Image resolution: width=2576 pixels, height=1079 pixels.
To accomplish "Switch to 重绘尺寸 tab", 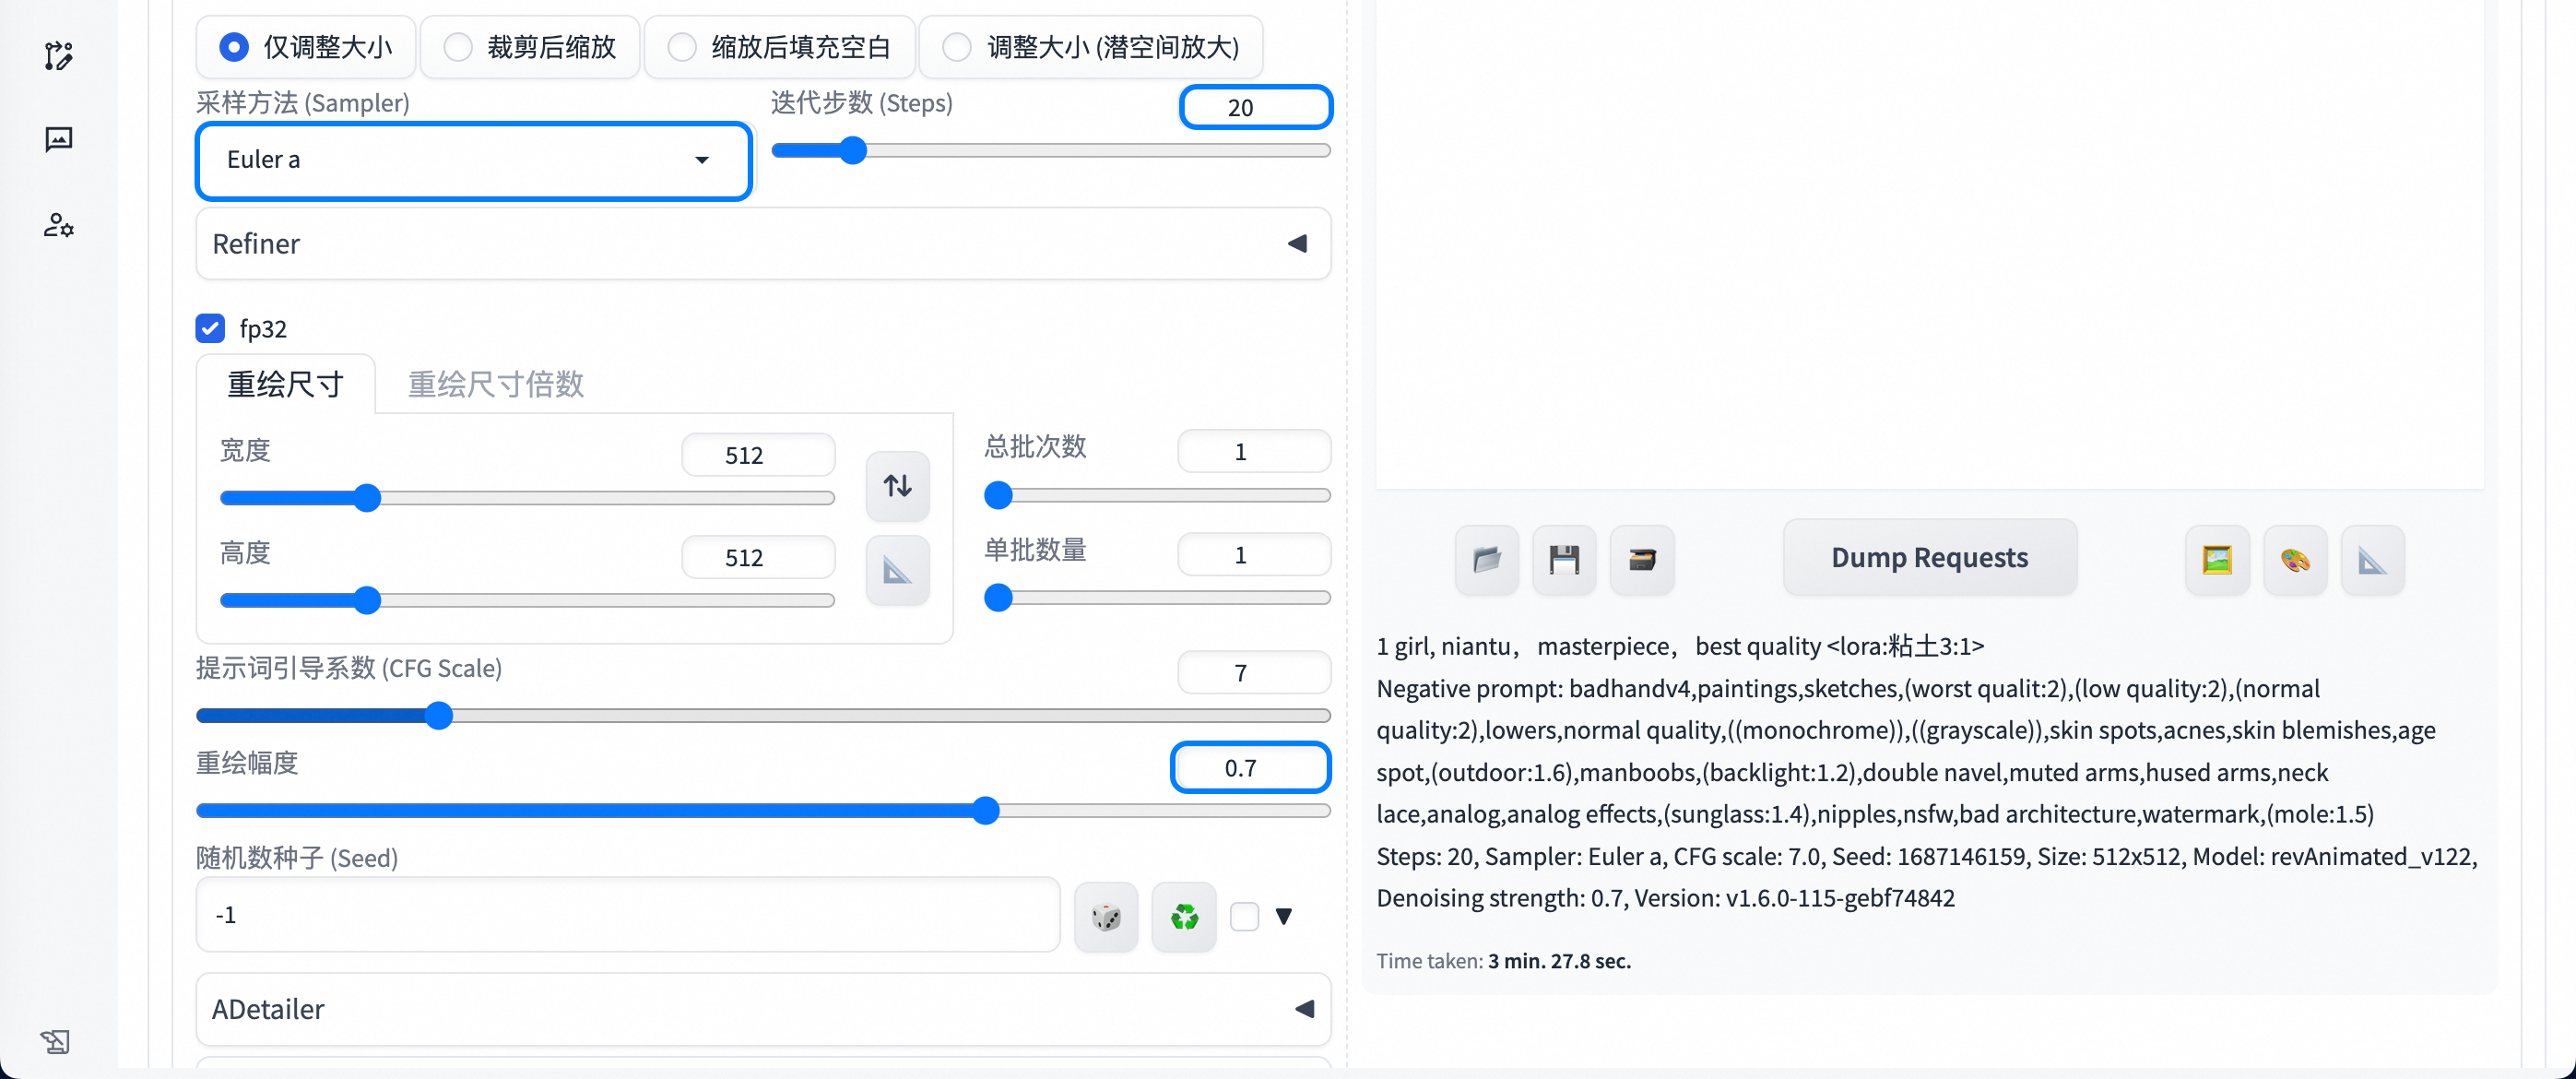I will pyautogui.click(x=285, y=384).
